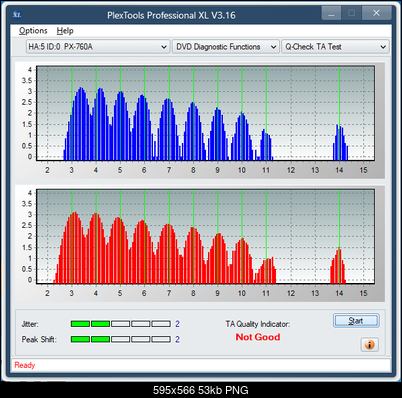
Task: Expand the DVD Diagnostic Functions dropdown
Action: 226,47
